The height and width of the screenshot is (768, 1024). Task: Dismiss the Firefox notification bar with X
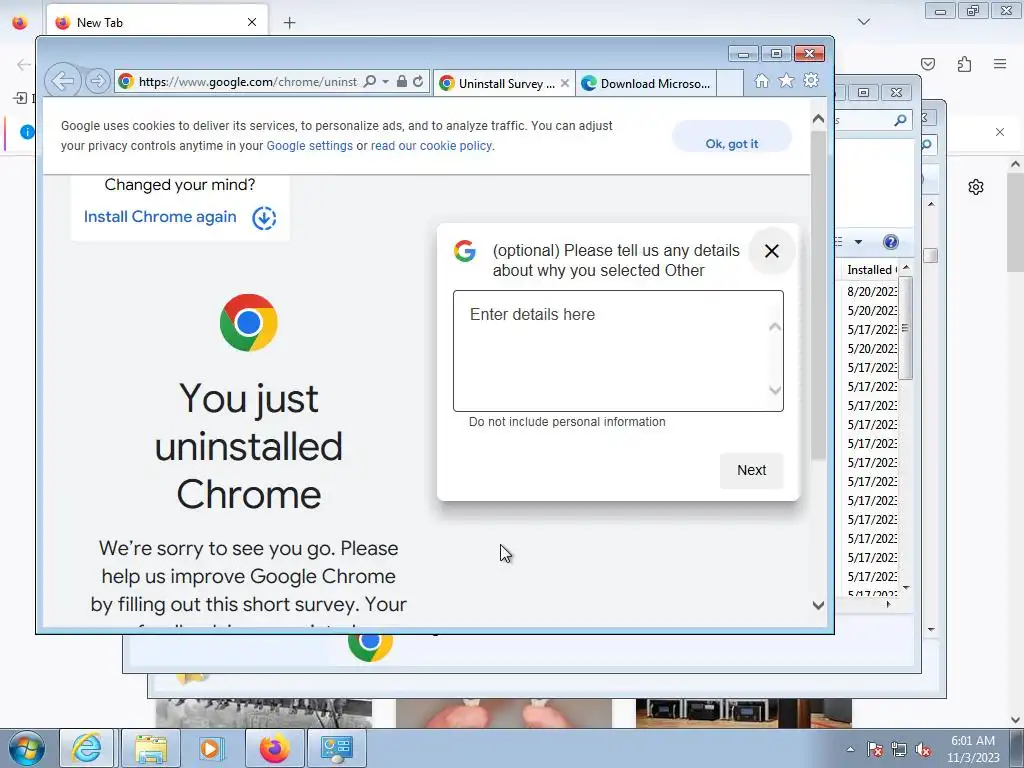click(1000, 132)
